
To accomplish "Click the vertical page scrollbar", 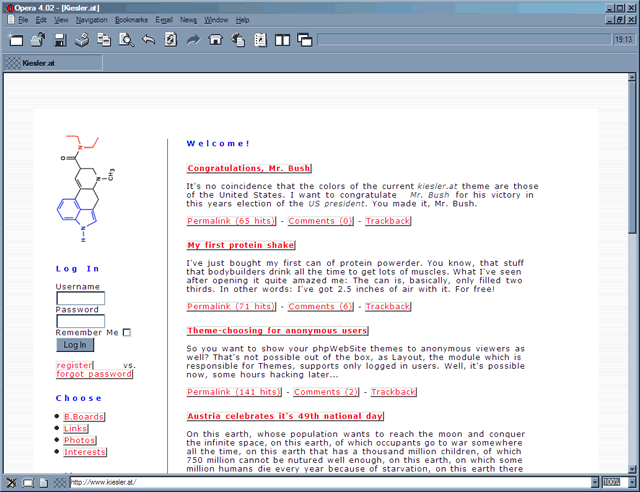I will [x=632, y=300].
